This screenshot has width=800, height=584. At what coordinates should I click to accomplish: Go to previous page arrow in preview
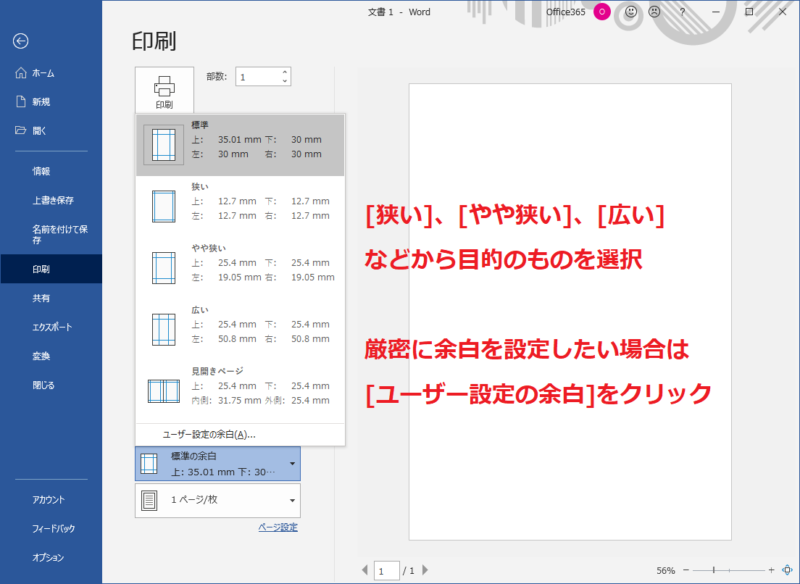coord(364,570)
